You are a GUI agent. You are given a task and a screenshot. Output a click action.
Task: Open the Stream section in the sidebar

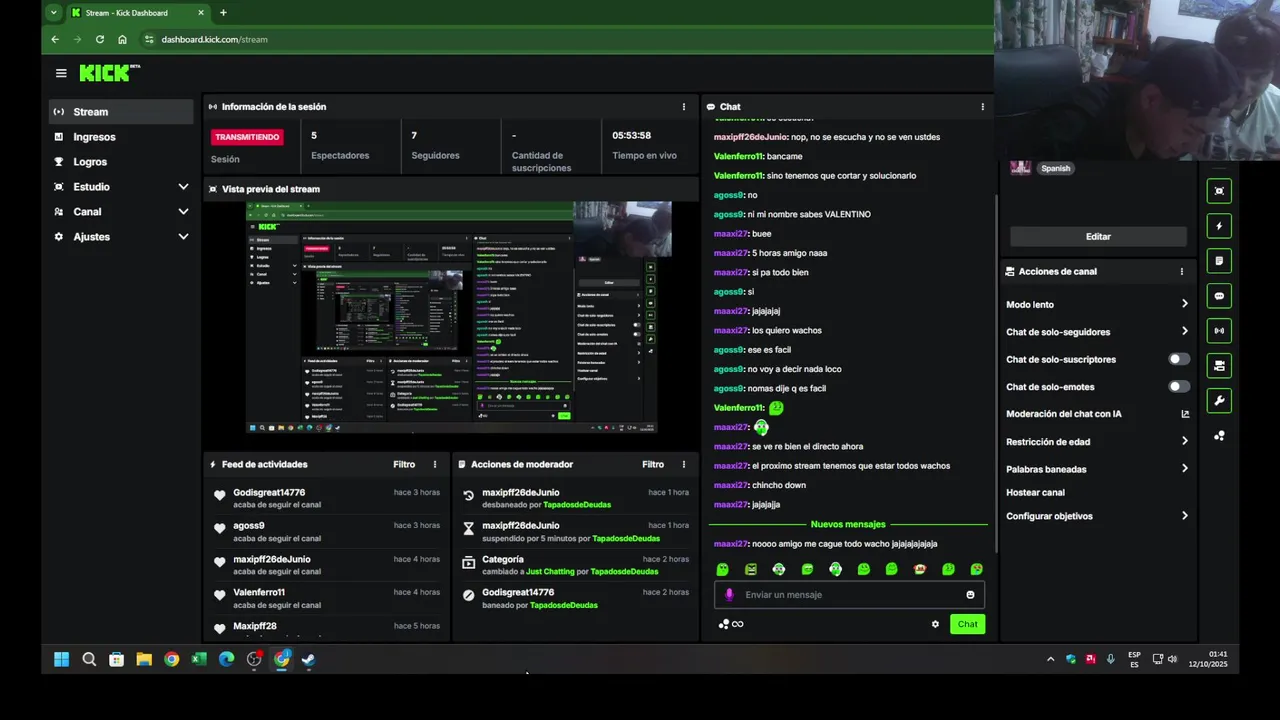(x=121, y=112)
